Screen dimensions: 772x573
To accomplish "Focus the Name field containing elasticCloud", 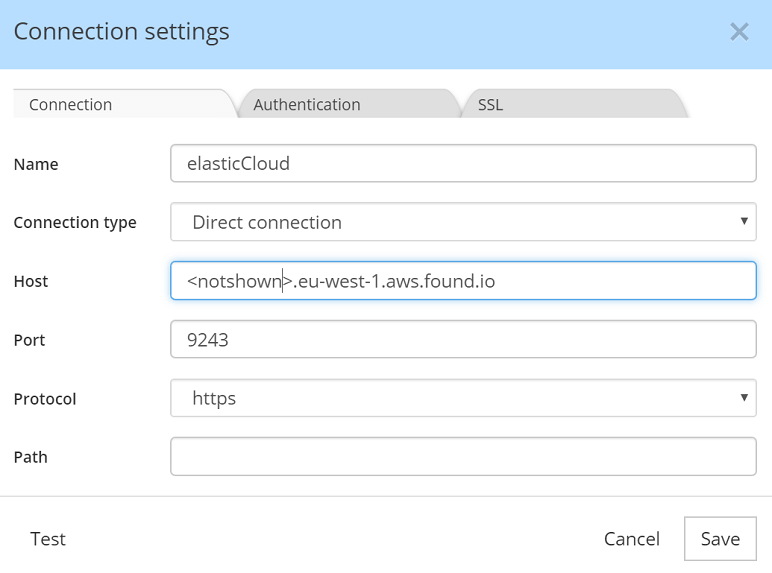I will click(463, 163).
